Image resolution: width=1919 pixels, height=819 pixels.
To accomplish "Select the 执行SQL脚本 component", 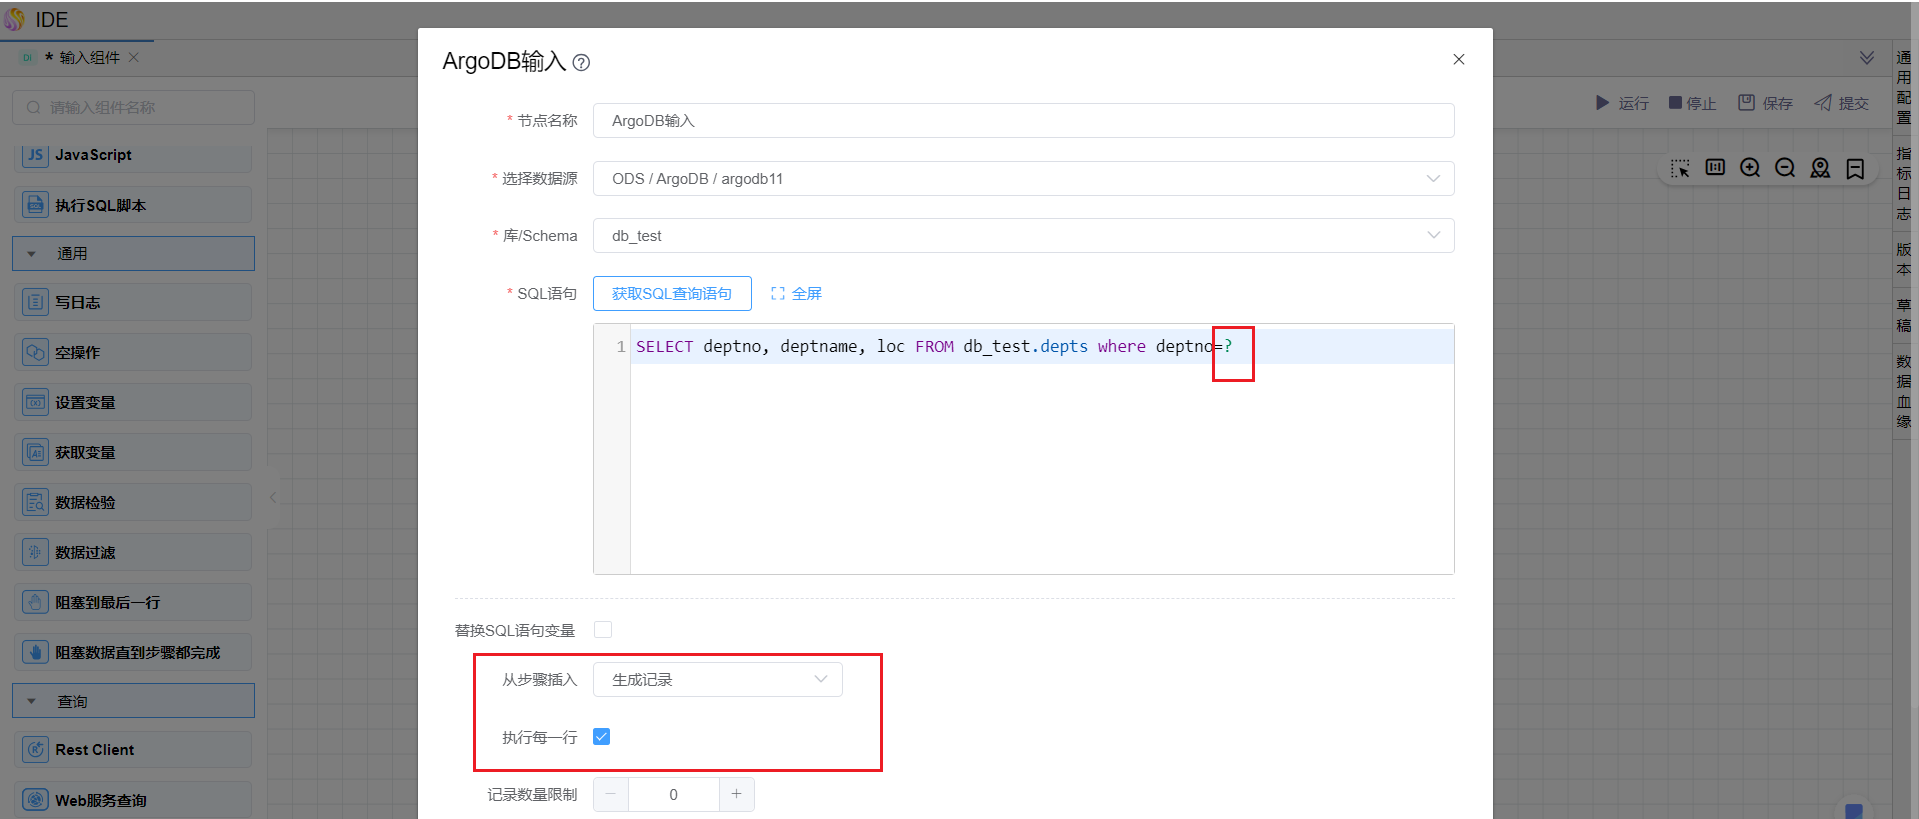I will point(133,205).
